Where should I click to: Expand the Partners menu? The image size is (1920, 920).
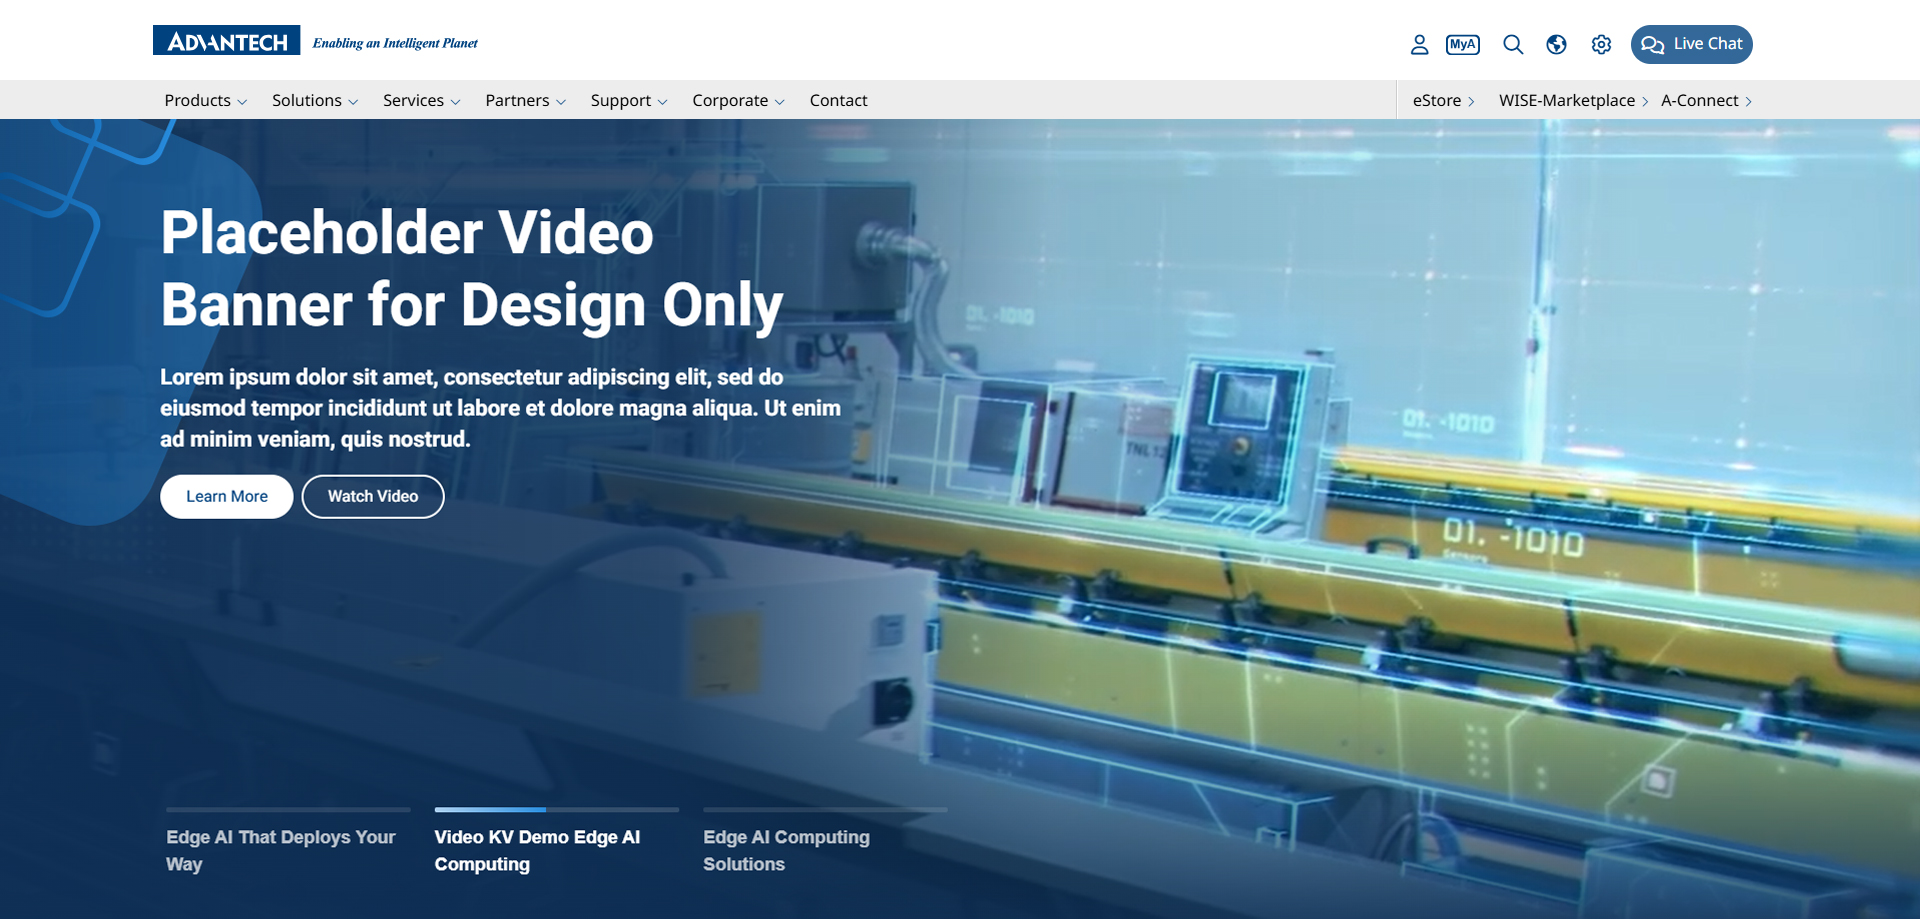coord(525,100)
